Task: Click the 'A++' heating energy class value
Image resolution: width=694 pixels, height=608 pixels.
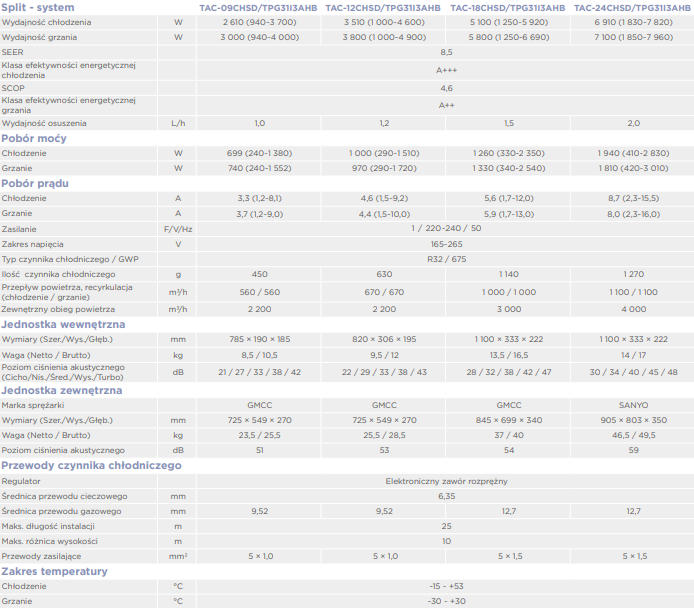Action: [x=446, y=105]
